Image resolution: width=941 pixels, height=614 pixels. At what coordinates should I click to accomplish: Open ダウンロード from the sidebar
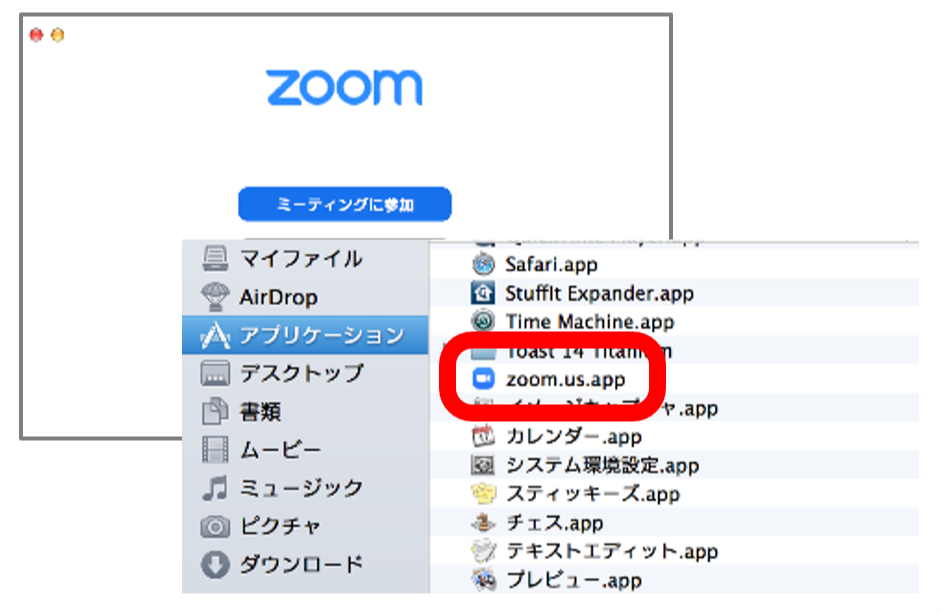coord(305,564)
